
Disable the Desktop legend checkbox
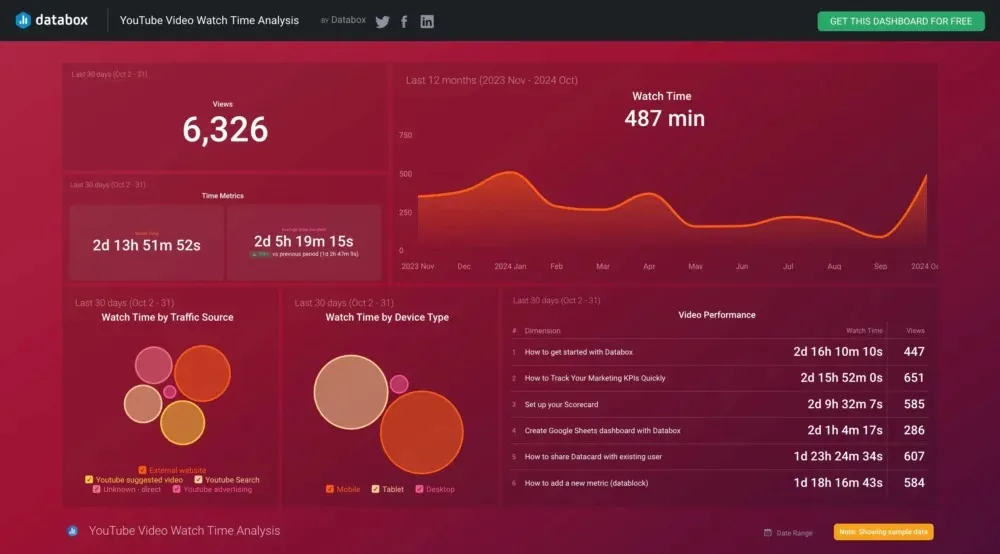tap(419, 489)
